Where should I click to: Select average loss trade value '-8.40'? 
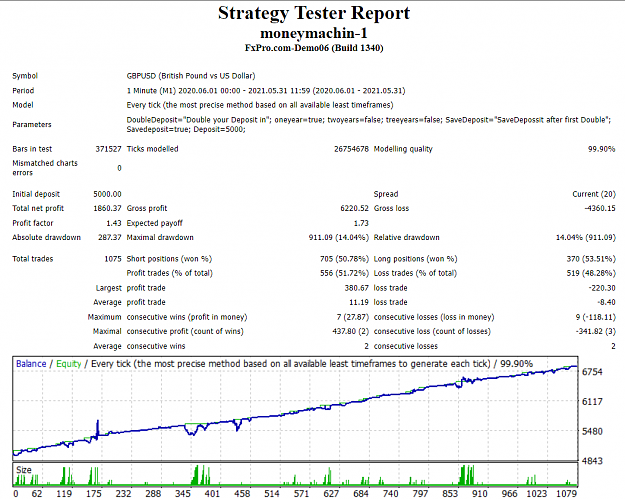[606, 303]
